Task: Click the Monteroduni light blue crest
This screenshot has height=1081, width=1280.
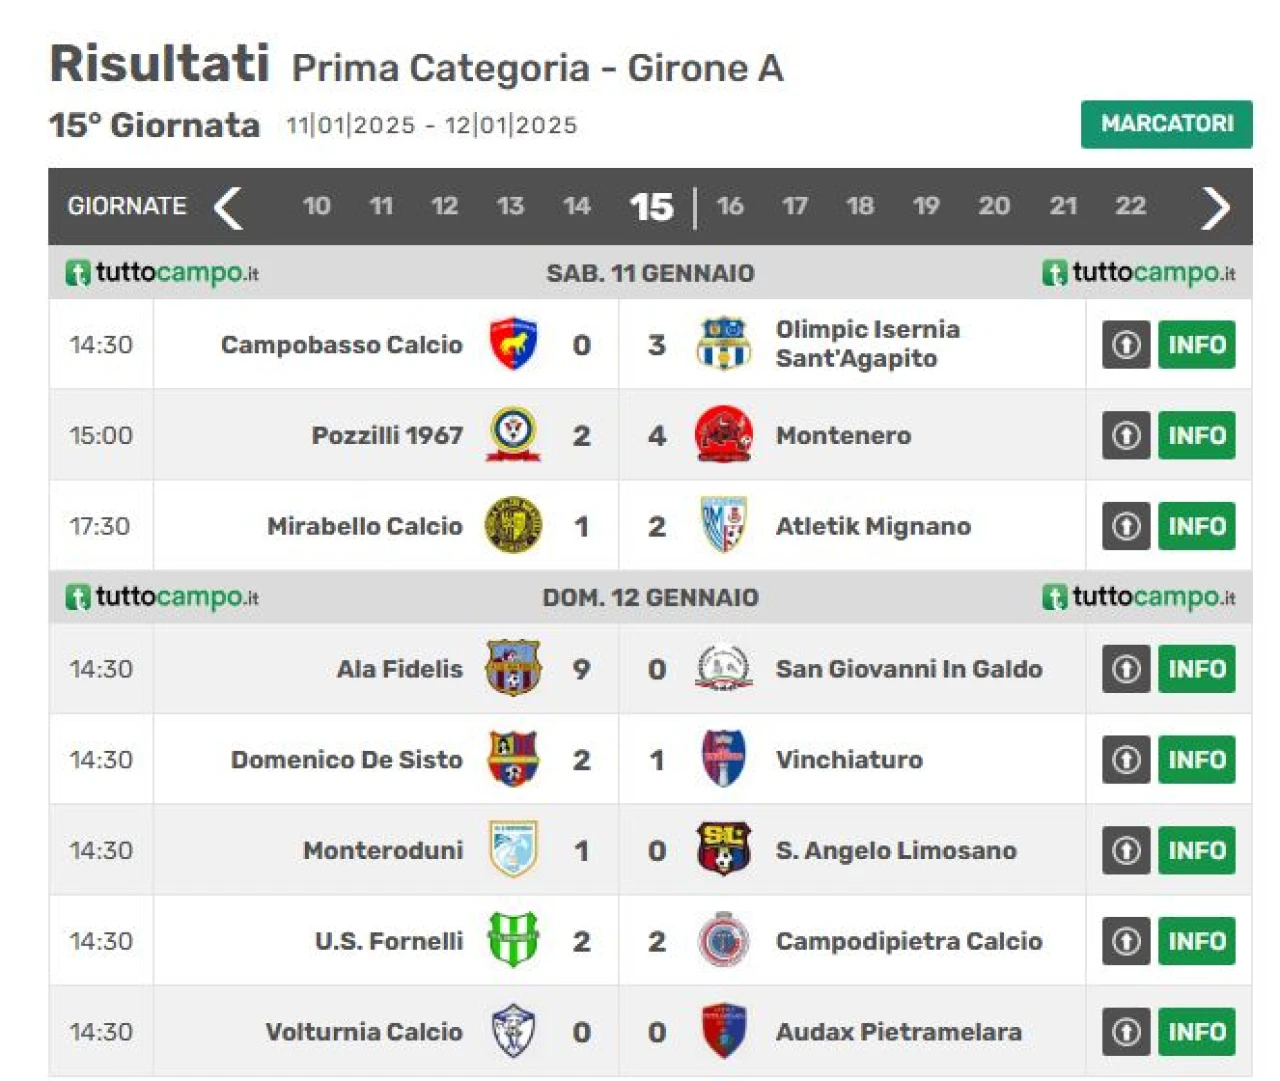Action: (x=513, y=849)
